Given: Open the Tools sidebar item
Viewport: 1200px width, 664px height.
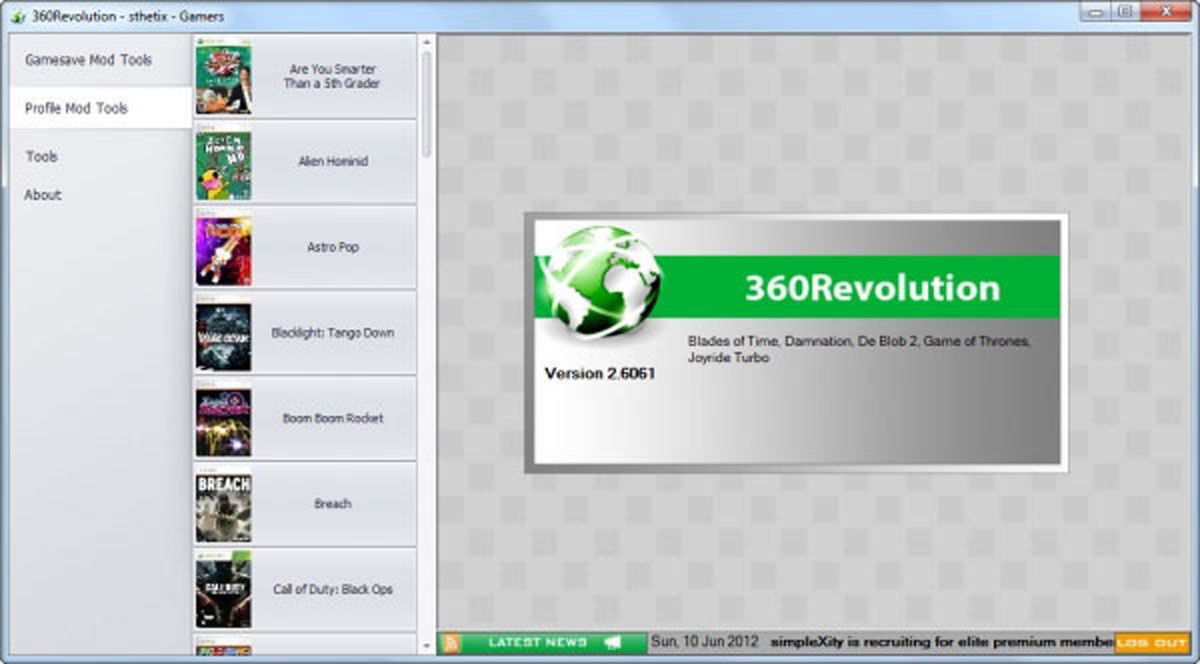Looking at the screenshot, I should (x=42, y=157).
